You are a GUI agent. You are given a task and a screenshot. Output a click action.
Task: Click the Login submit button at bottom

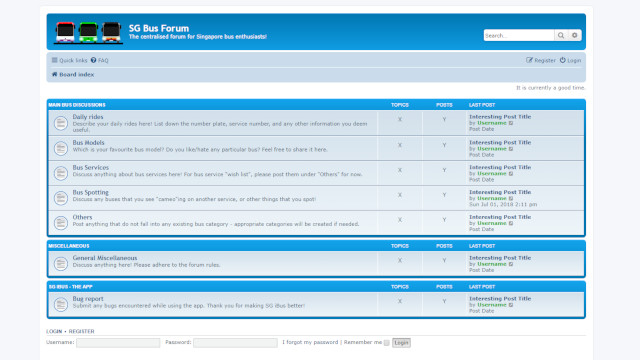[401, 343]
